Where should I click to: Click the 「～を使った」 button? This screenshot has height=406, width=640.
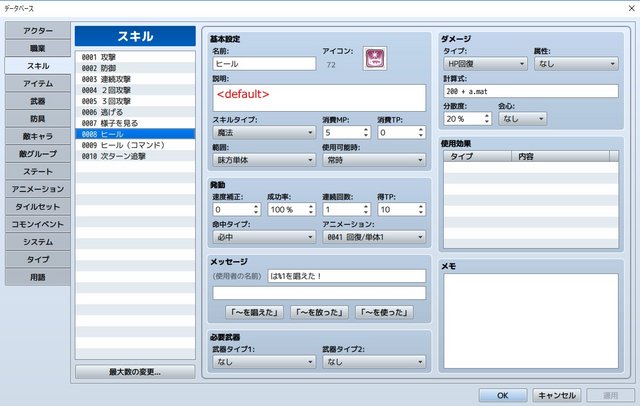click(x=384, y=313)
